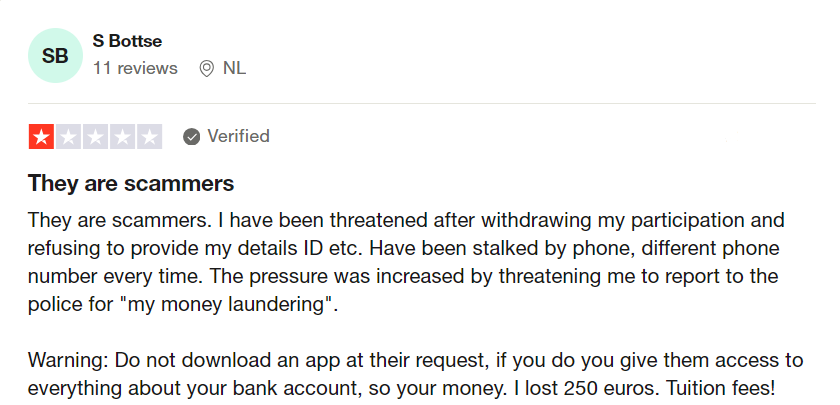Open the S Bottse reviewer profile name
The image size is (840, 405).
(x=127, y=41)
